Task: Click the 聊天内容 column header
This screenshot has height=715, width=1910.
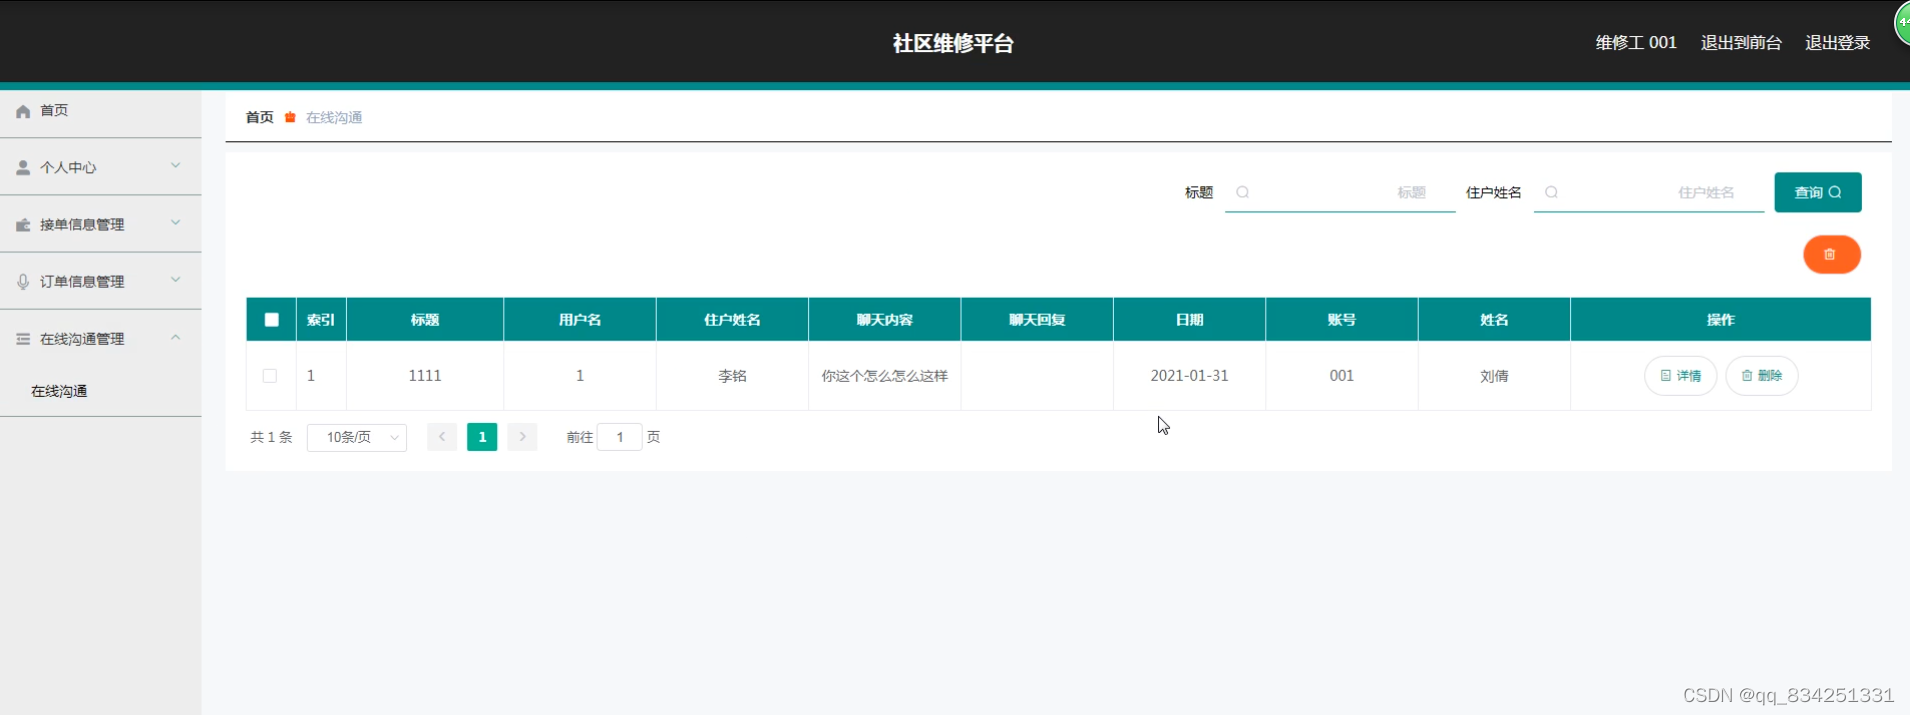Action: [x=885, y=320]
